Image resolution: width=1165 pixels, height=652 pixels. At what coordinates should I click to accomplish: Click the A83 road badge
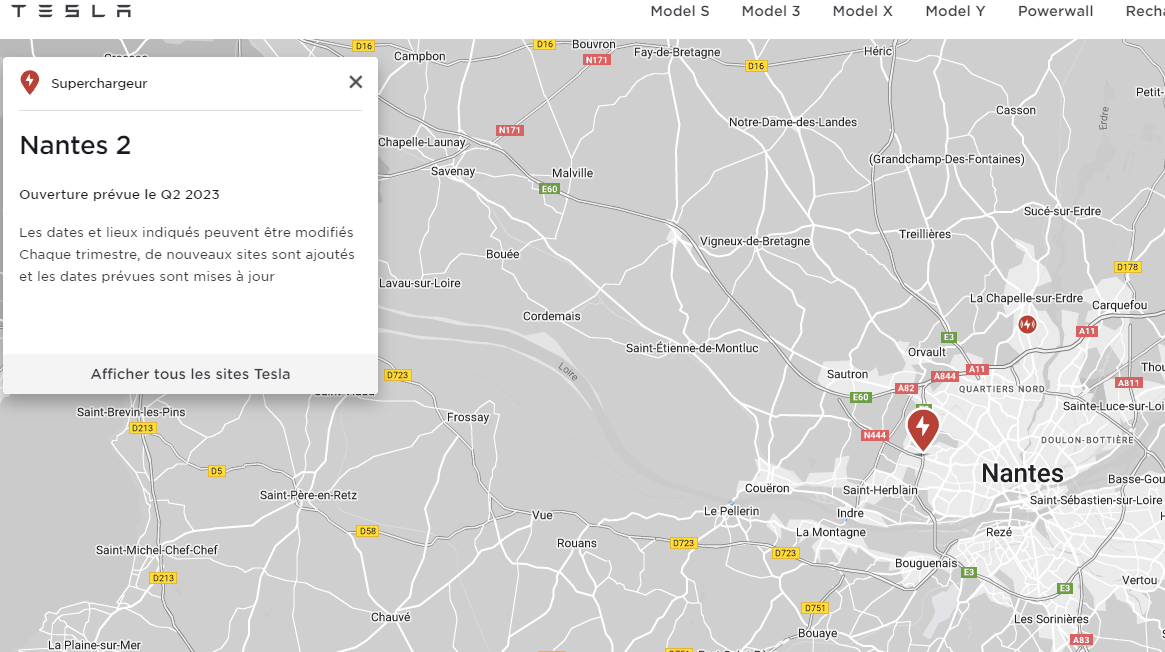[1081, 639]
